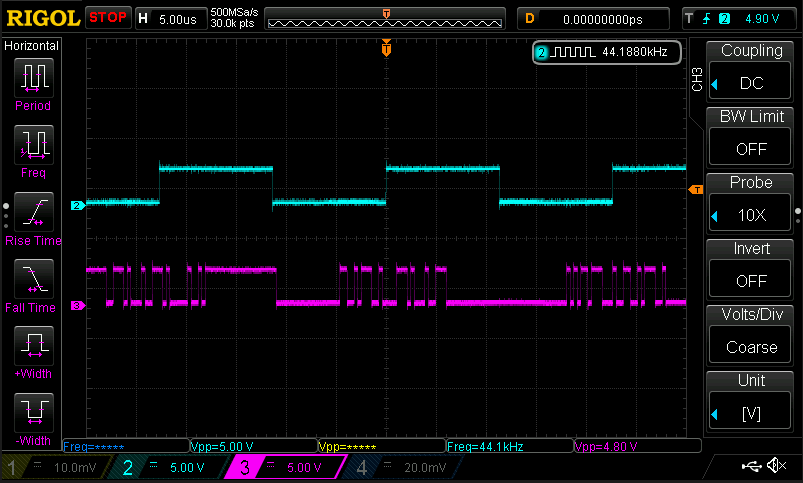This screenshot has height=483, width=803.
Task: Click the blue arrow beside Coupling DC
Action: point(715,84)
